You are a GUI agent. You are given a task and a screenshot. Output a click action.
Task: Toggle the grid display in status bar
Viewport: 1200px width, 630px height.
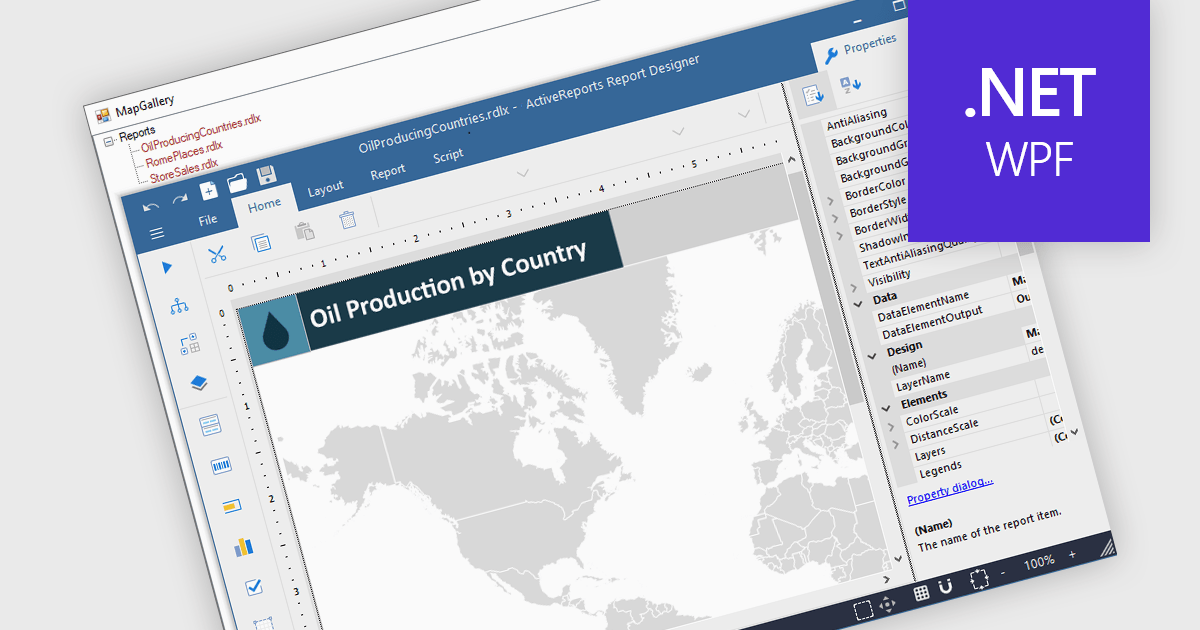[921, 592]
